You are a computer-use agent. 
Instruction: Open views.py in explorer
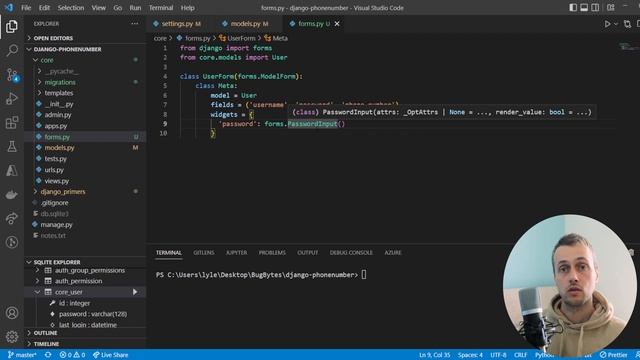tap(84, 181)
